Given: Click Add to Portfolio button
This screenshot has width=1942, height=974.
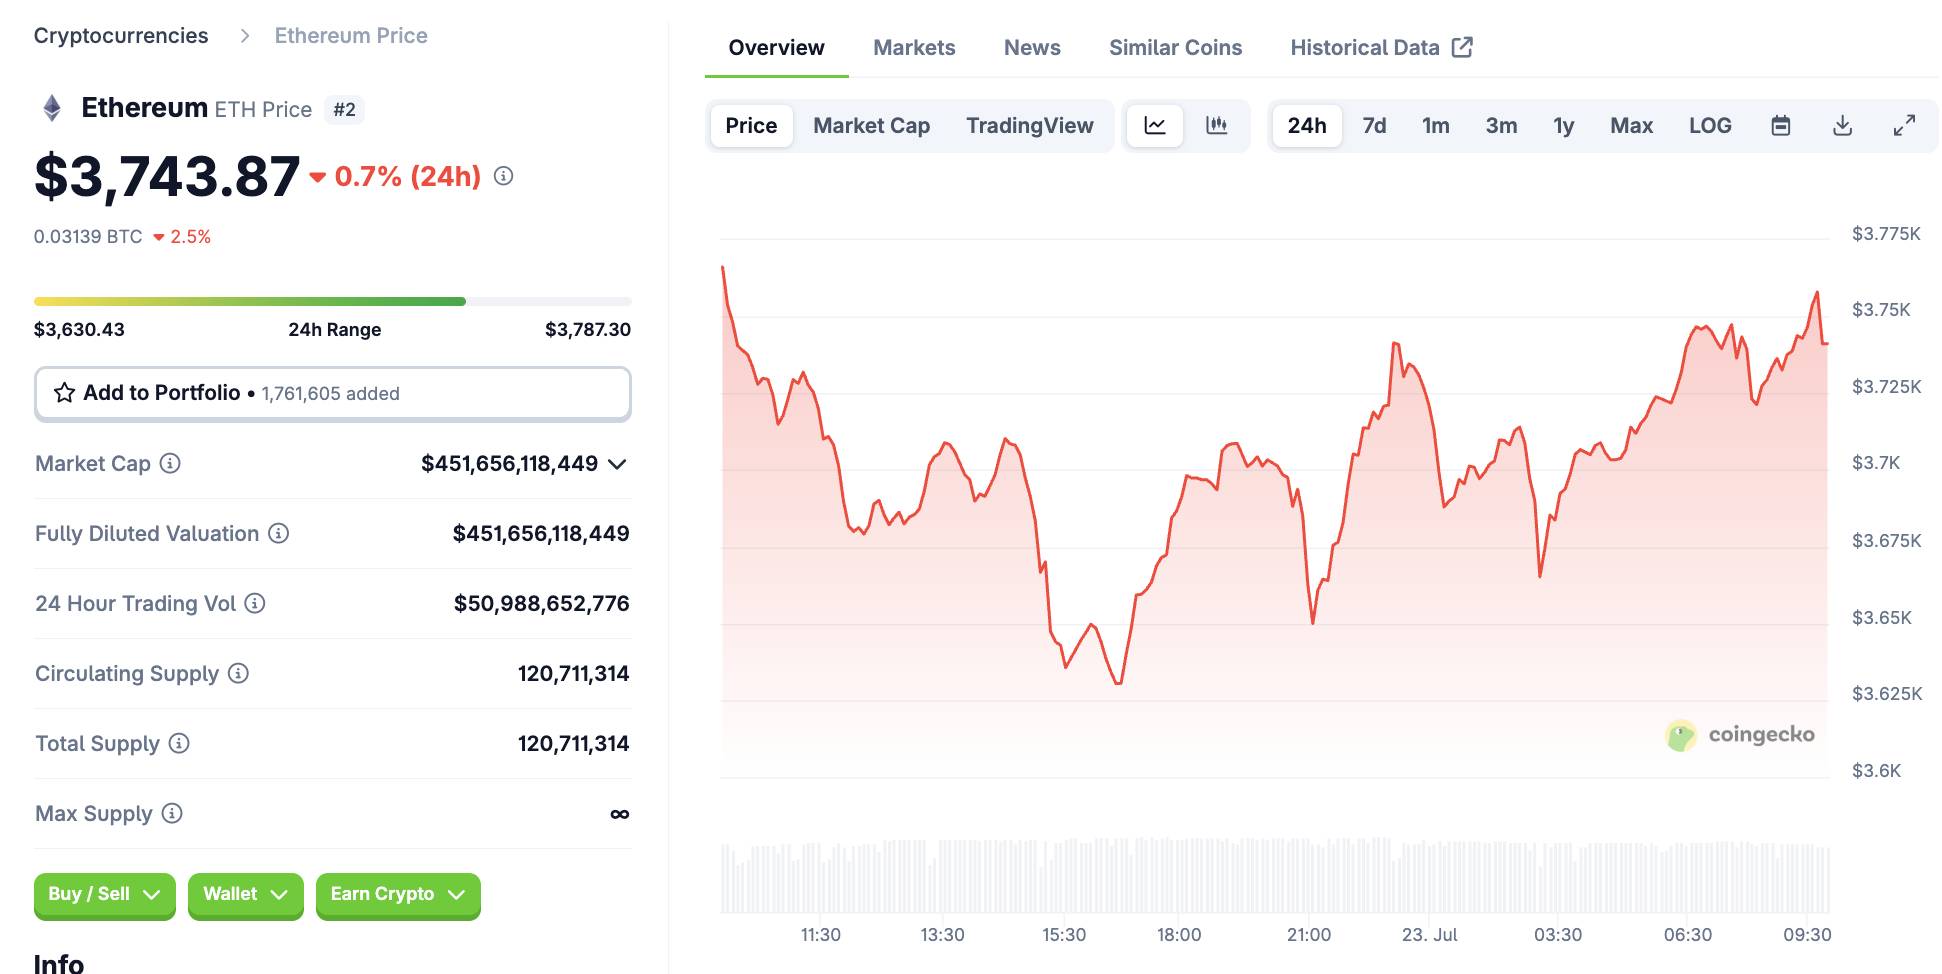Looking at the screenshot, I should (333, 393).
